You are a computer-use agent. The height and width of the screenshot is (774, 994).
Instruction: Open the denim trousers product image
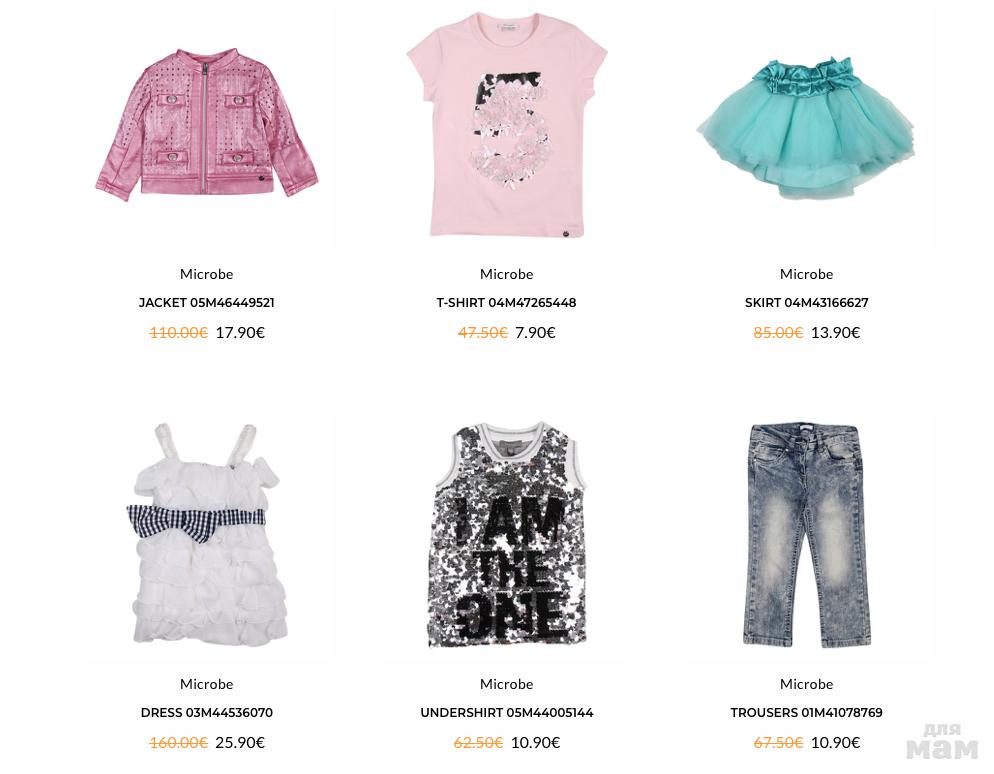pyautogui.click(x=806, y=535)
